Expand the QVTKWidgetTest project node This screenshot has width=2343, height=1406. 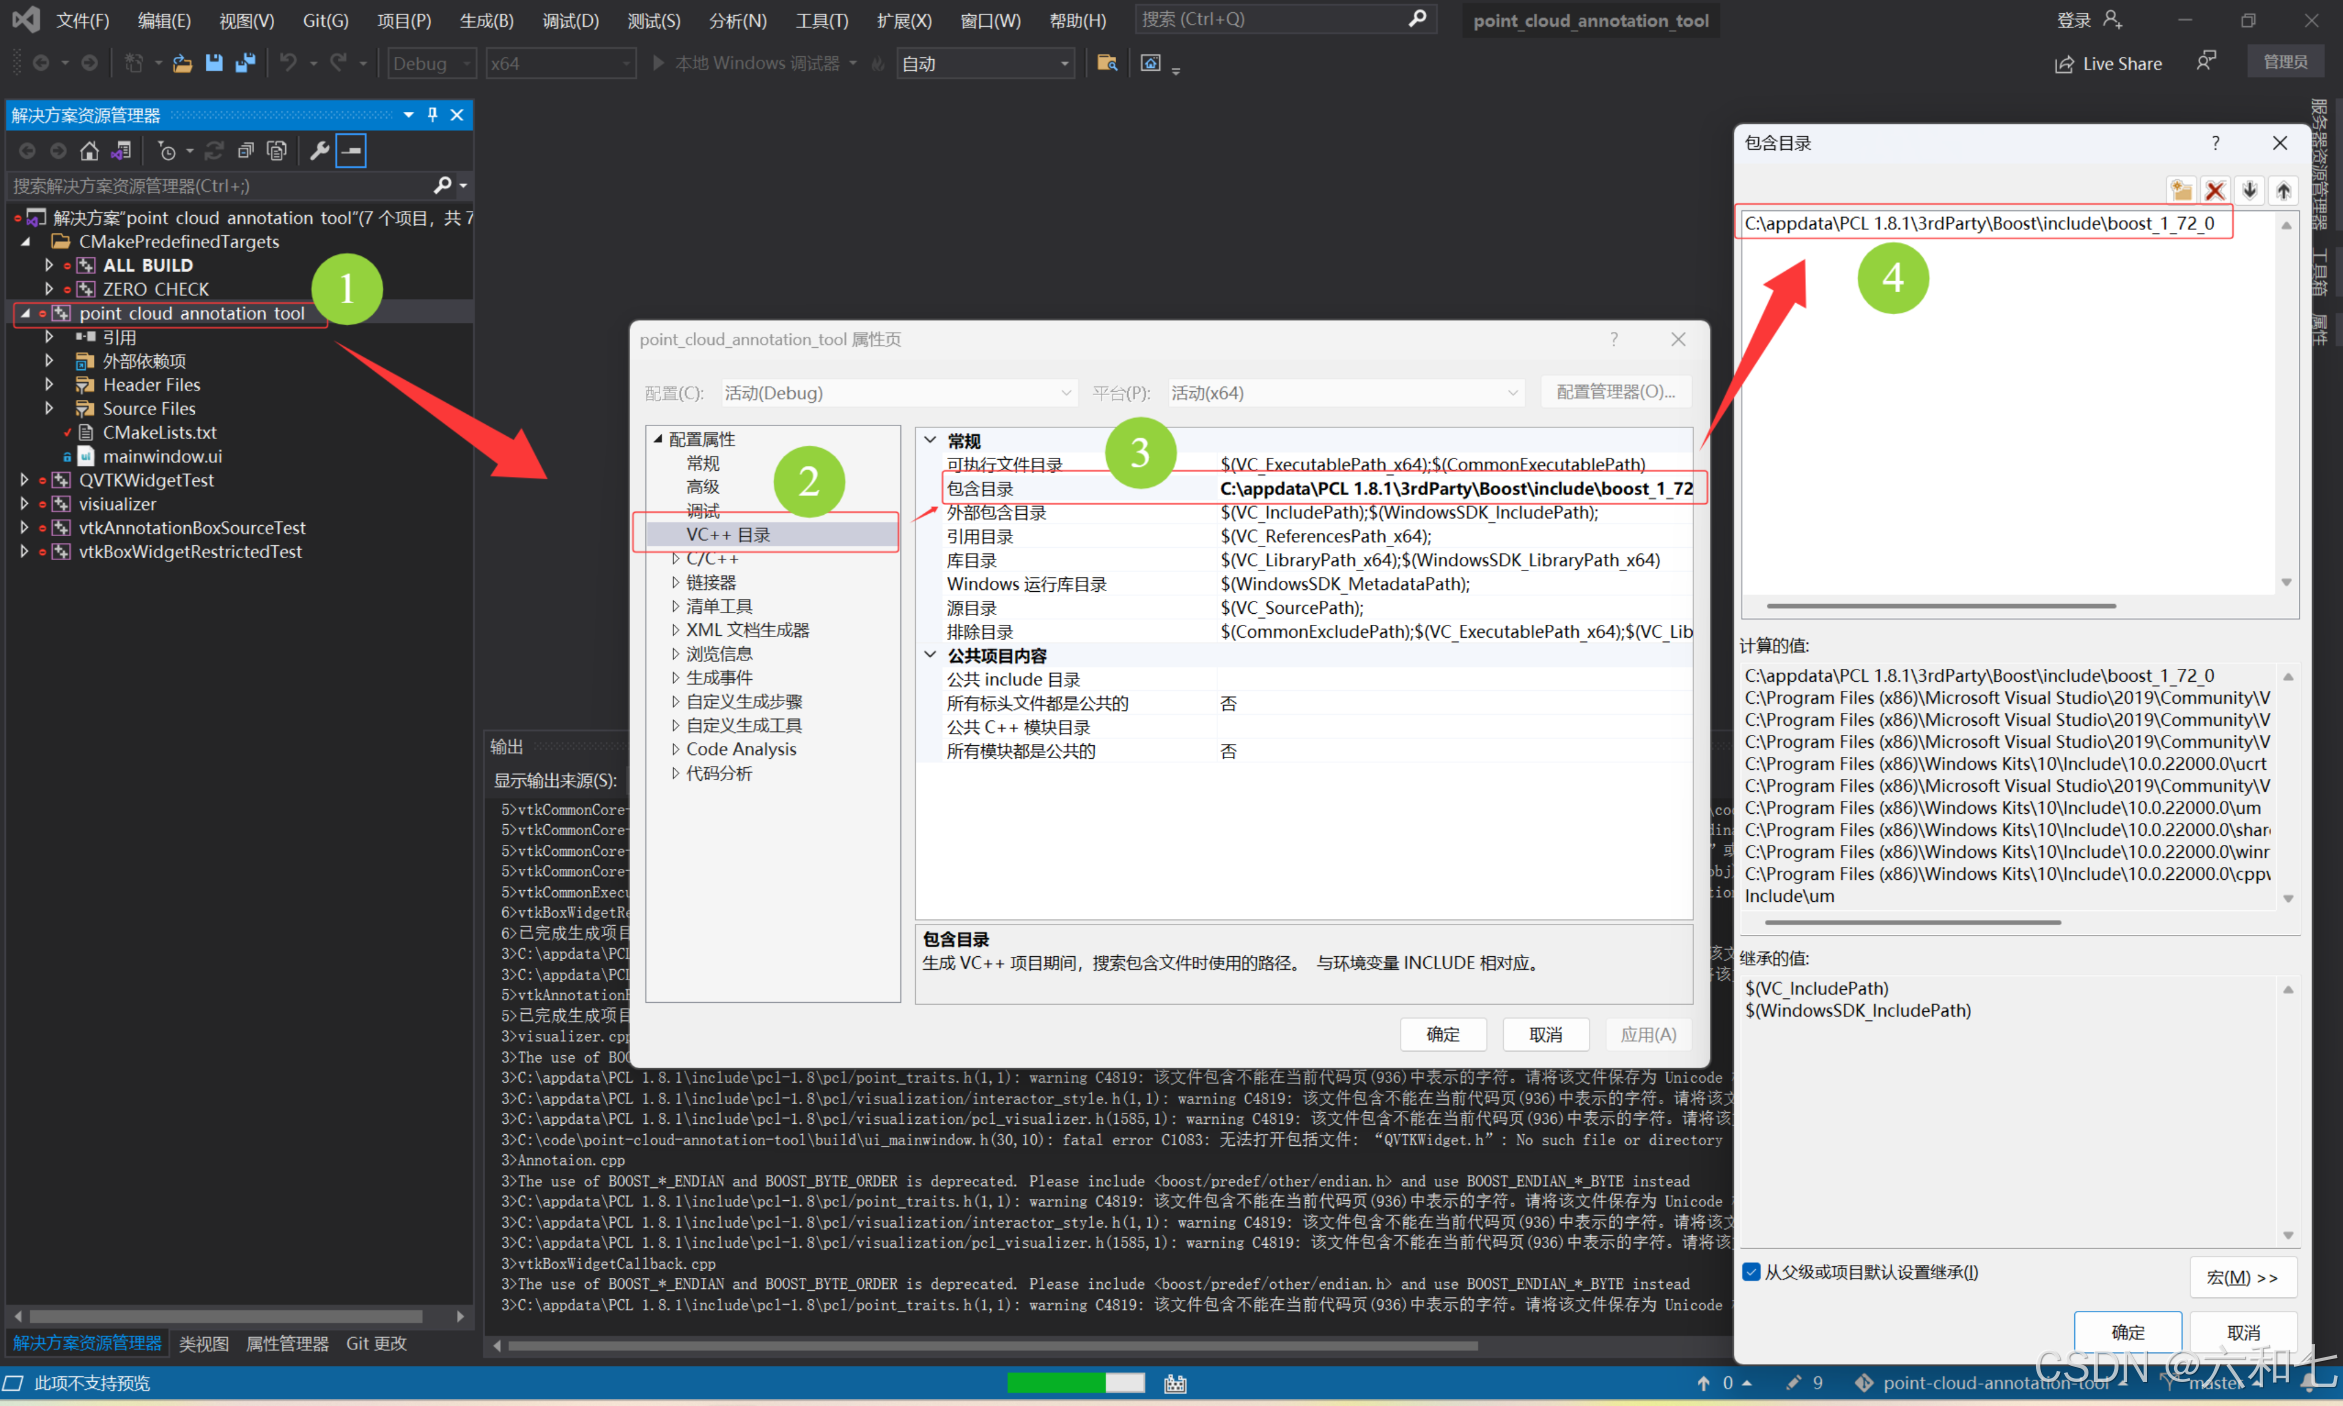click(24, 480)
